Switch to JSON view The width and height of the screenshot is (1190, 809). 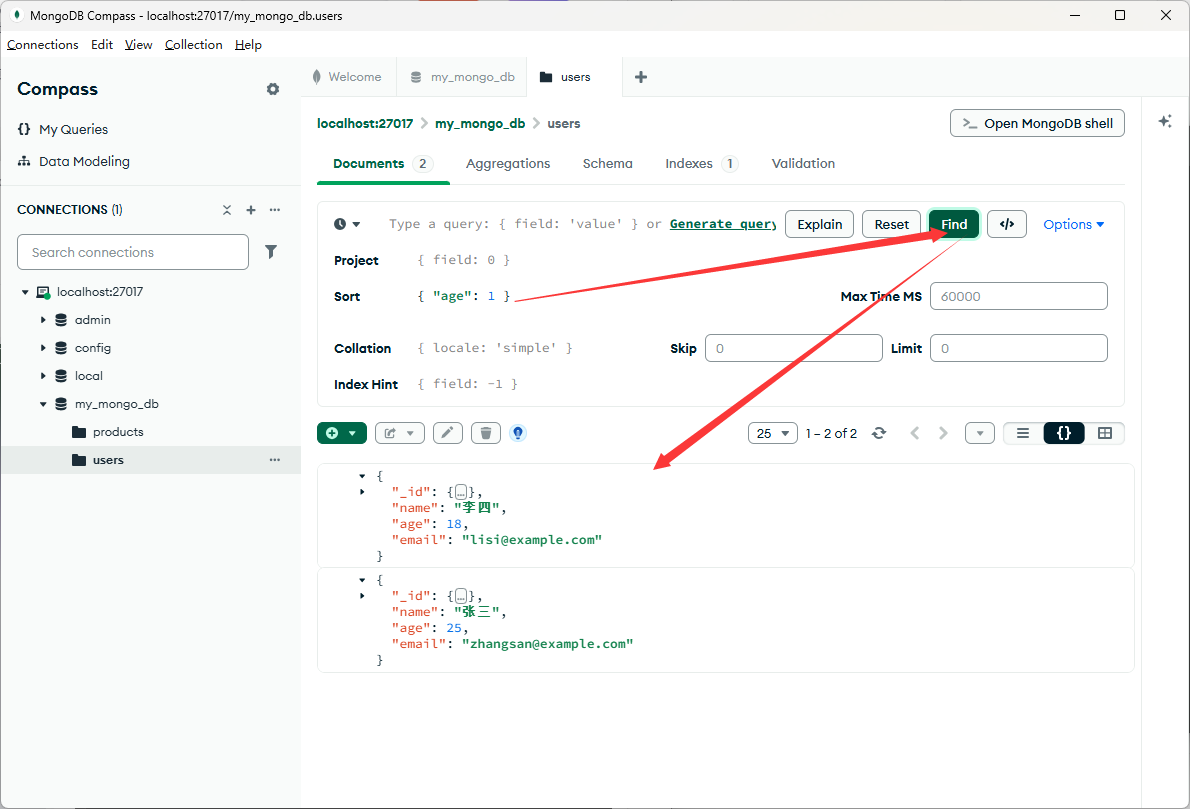(x=1064, y=433)
